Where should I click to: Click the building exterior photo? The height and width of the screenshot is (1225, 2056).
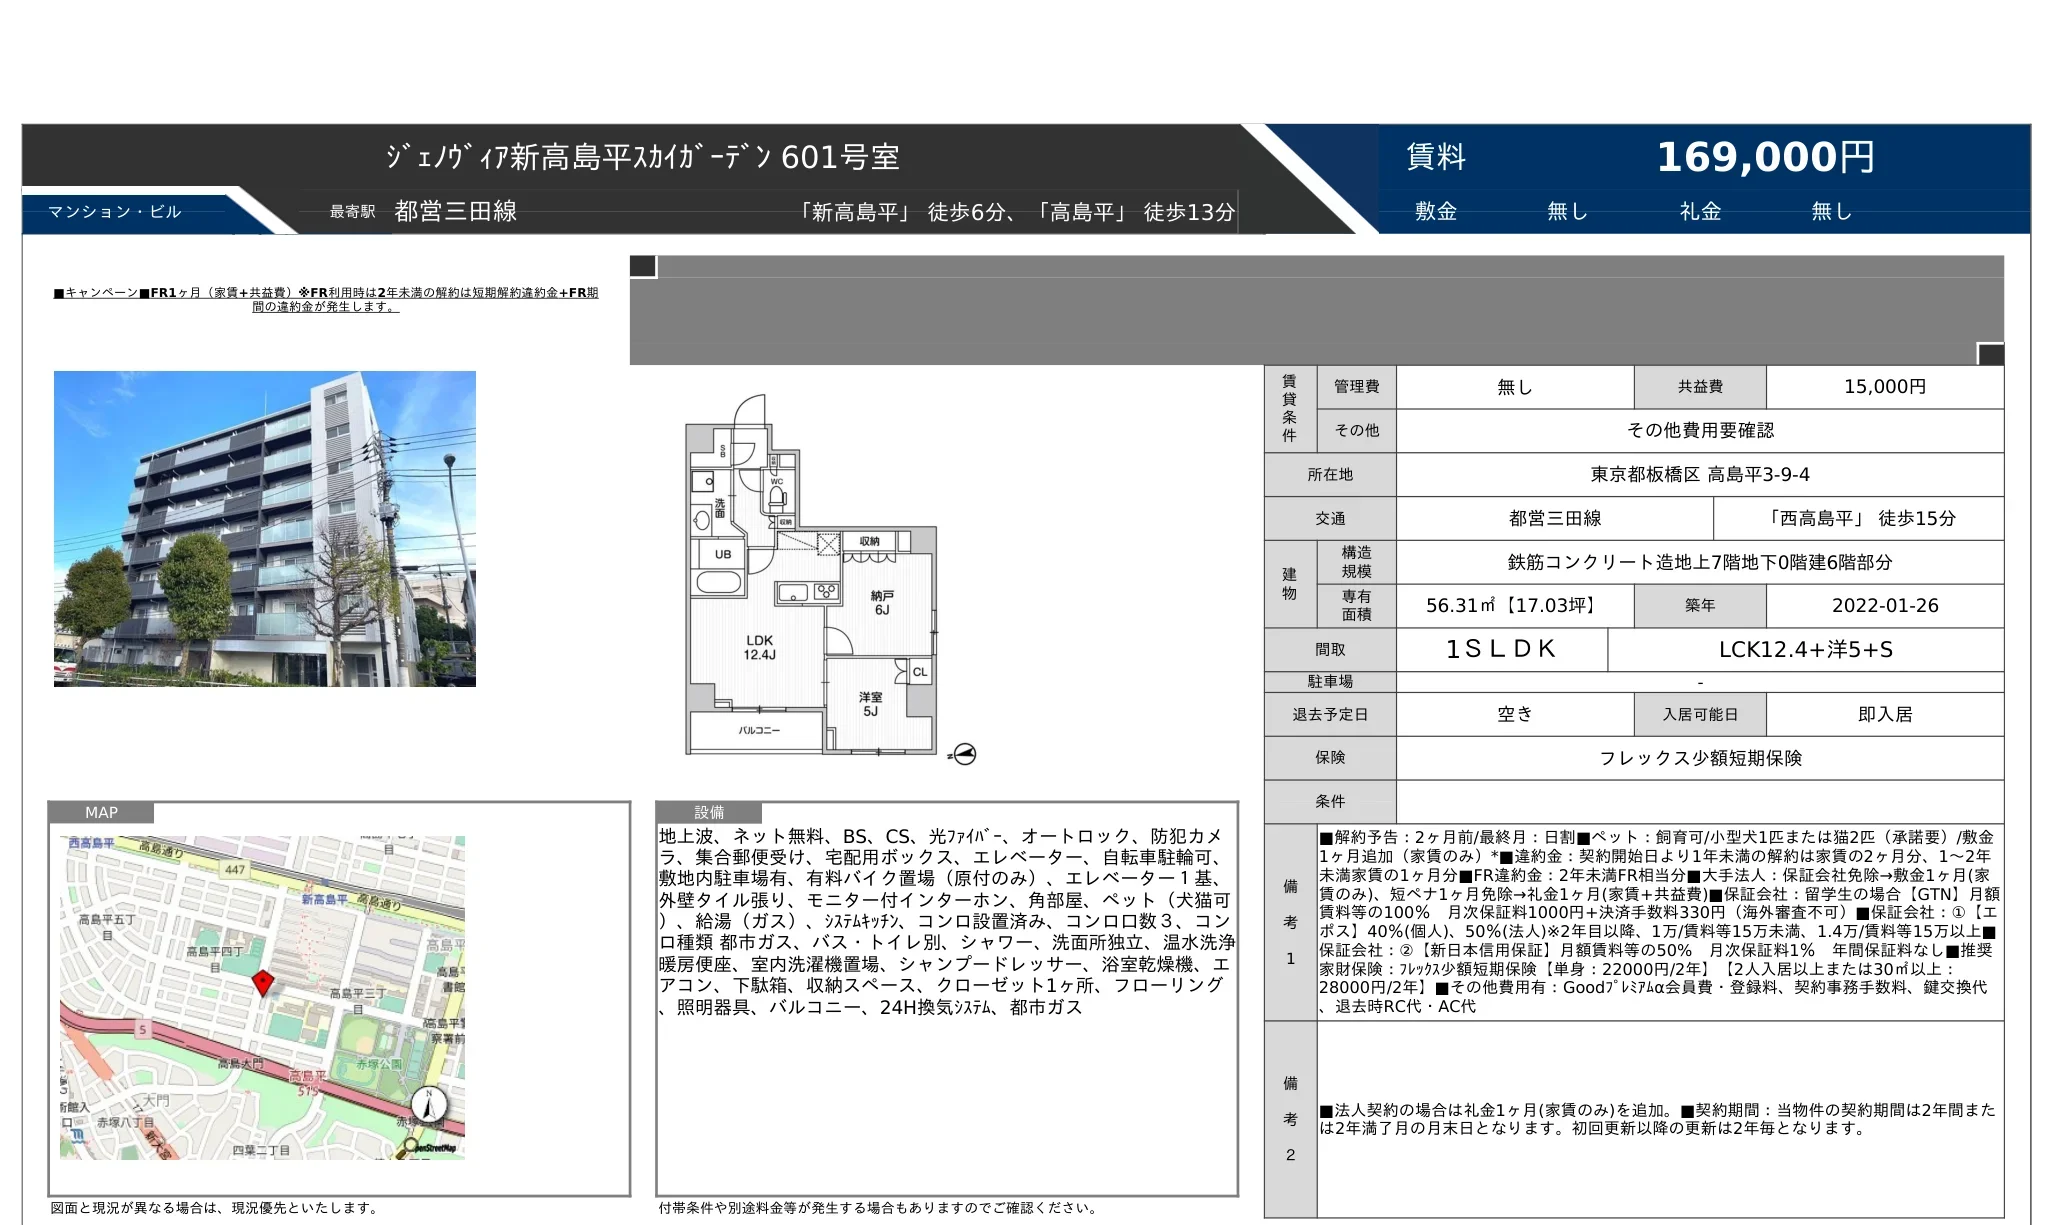pos(265,528)
